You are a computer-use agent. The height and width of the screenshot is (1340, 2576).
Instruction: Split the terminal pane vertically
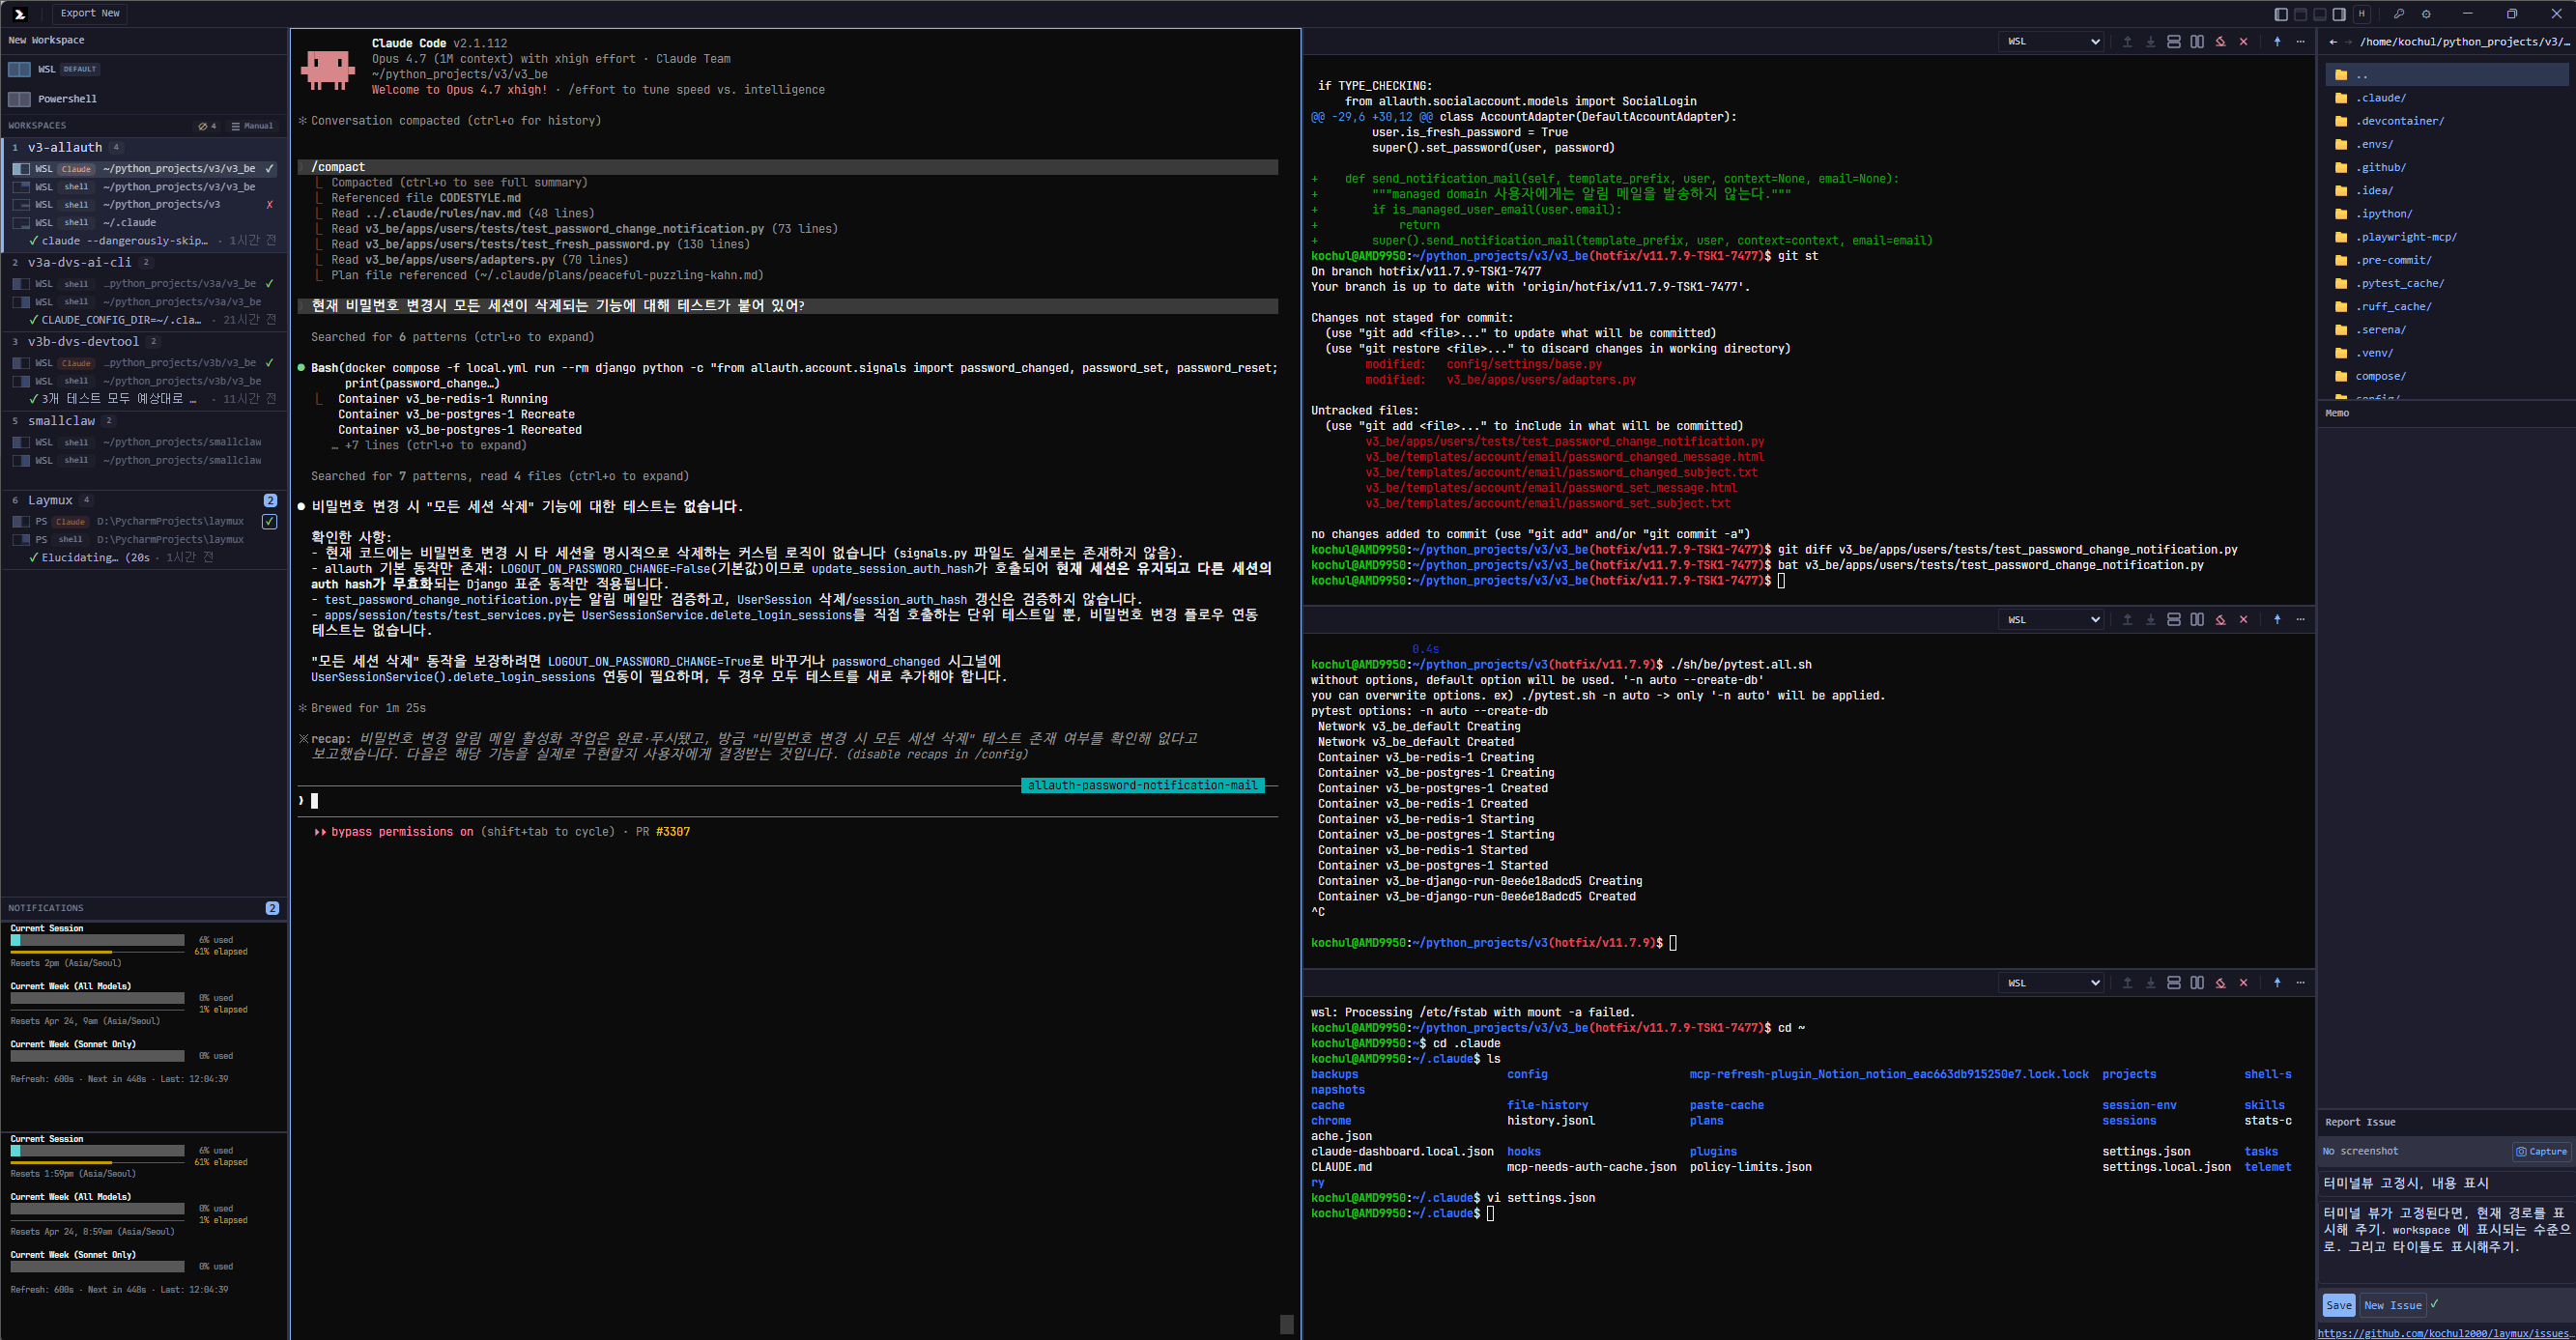click(2197, 42)
